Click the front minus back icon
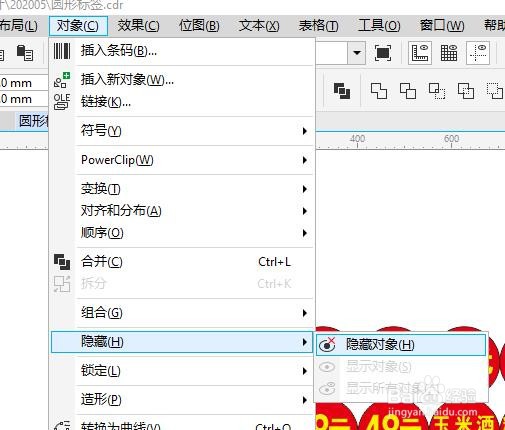Image resolution: width=505 pixels, height=430 pixels. (495, 91)
